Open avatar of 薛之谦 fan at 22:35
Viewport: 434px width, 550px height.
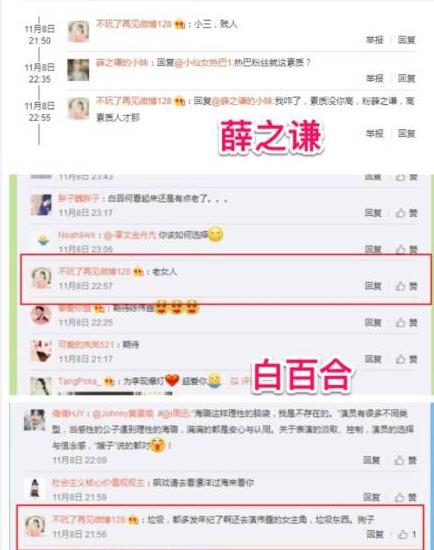click(x=78, y=70)
